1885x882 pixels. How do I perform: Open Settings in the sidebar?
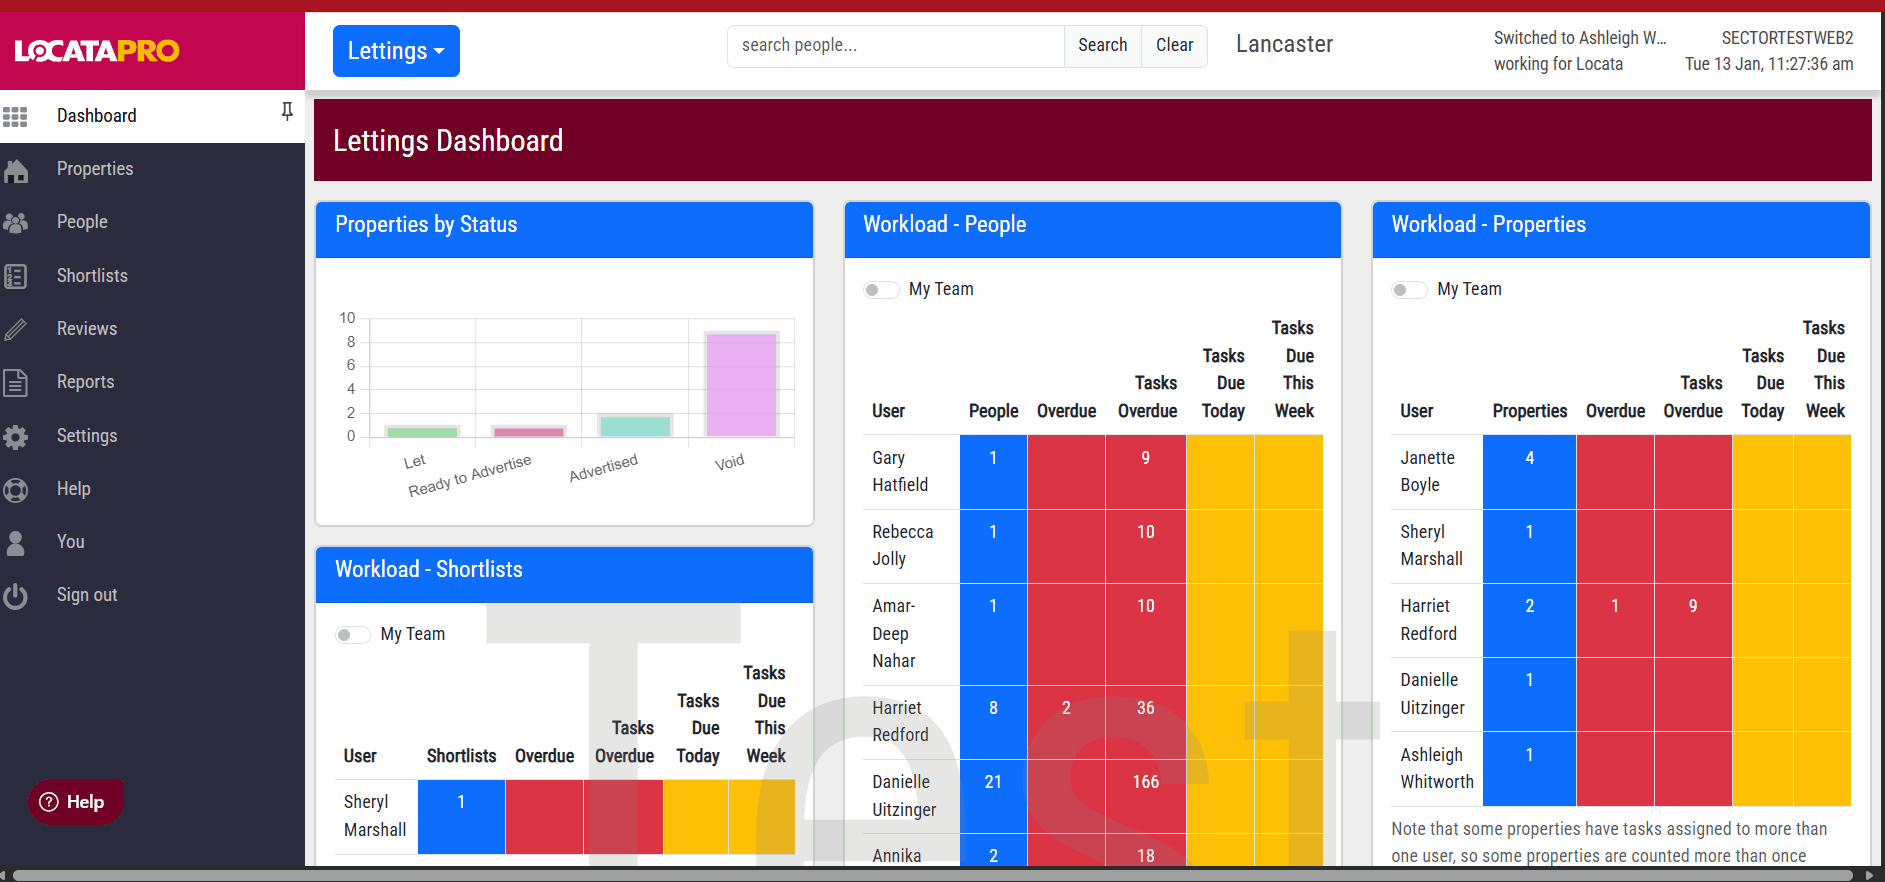(x=152, y=436)
